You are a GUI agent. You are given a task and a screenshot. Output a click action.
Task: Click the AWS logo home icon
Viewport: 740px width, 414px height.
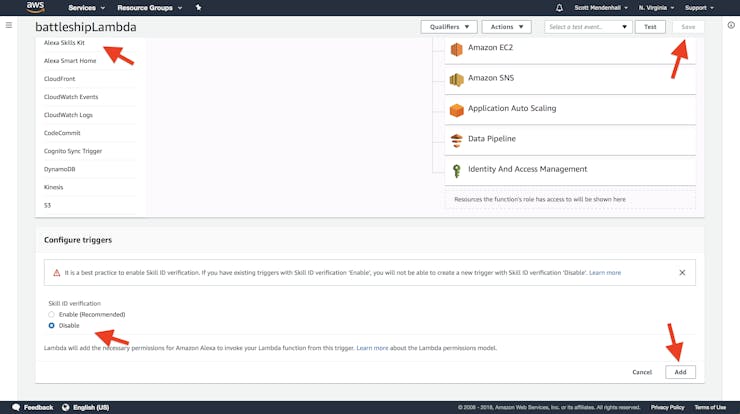point(35,7)
